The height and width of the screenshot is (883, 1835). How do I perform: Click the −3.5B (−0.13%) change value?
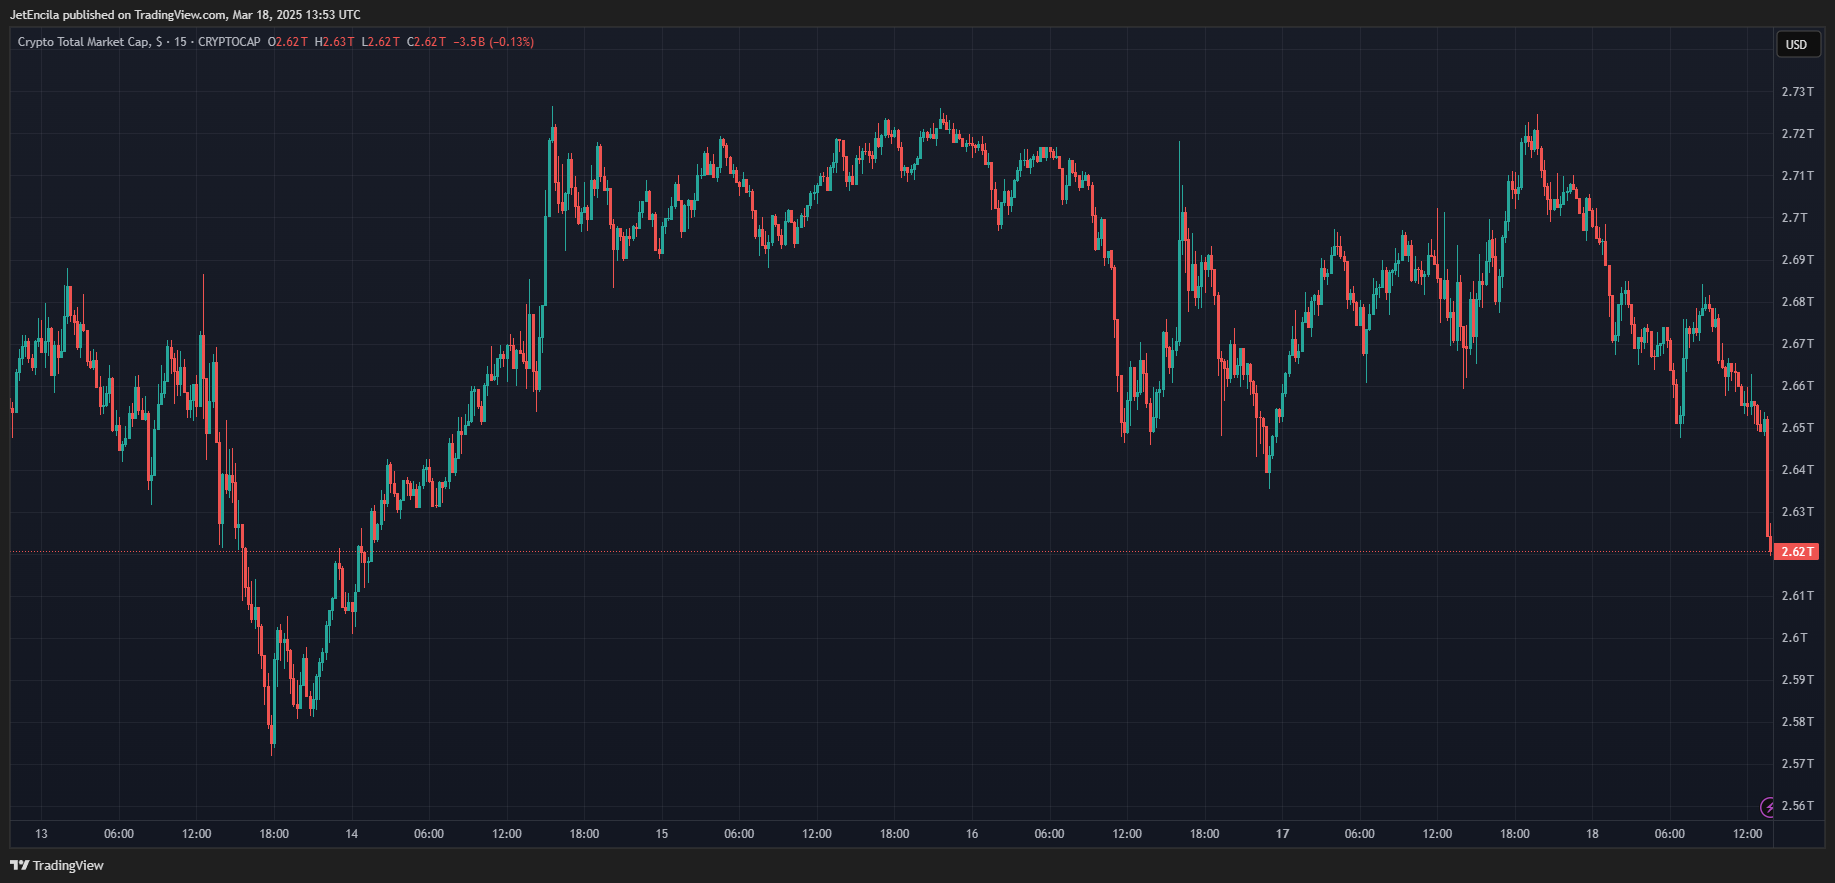point(494,42)
